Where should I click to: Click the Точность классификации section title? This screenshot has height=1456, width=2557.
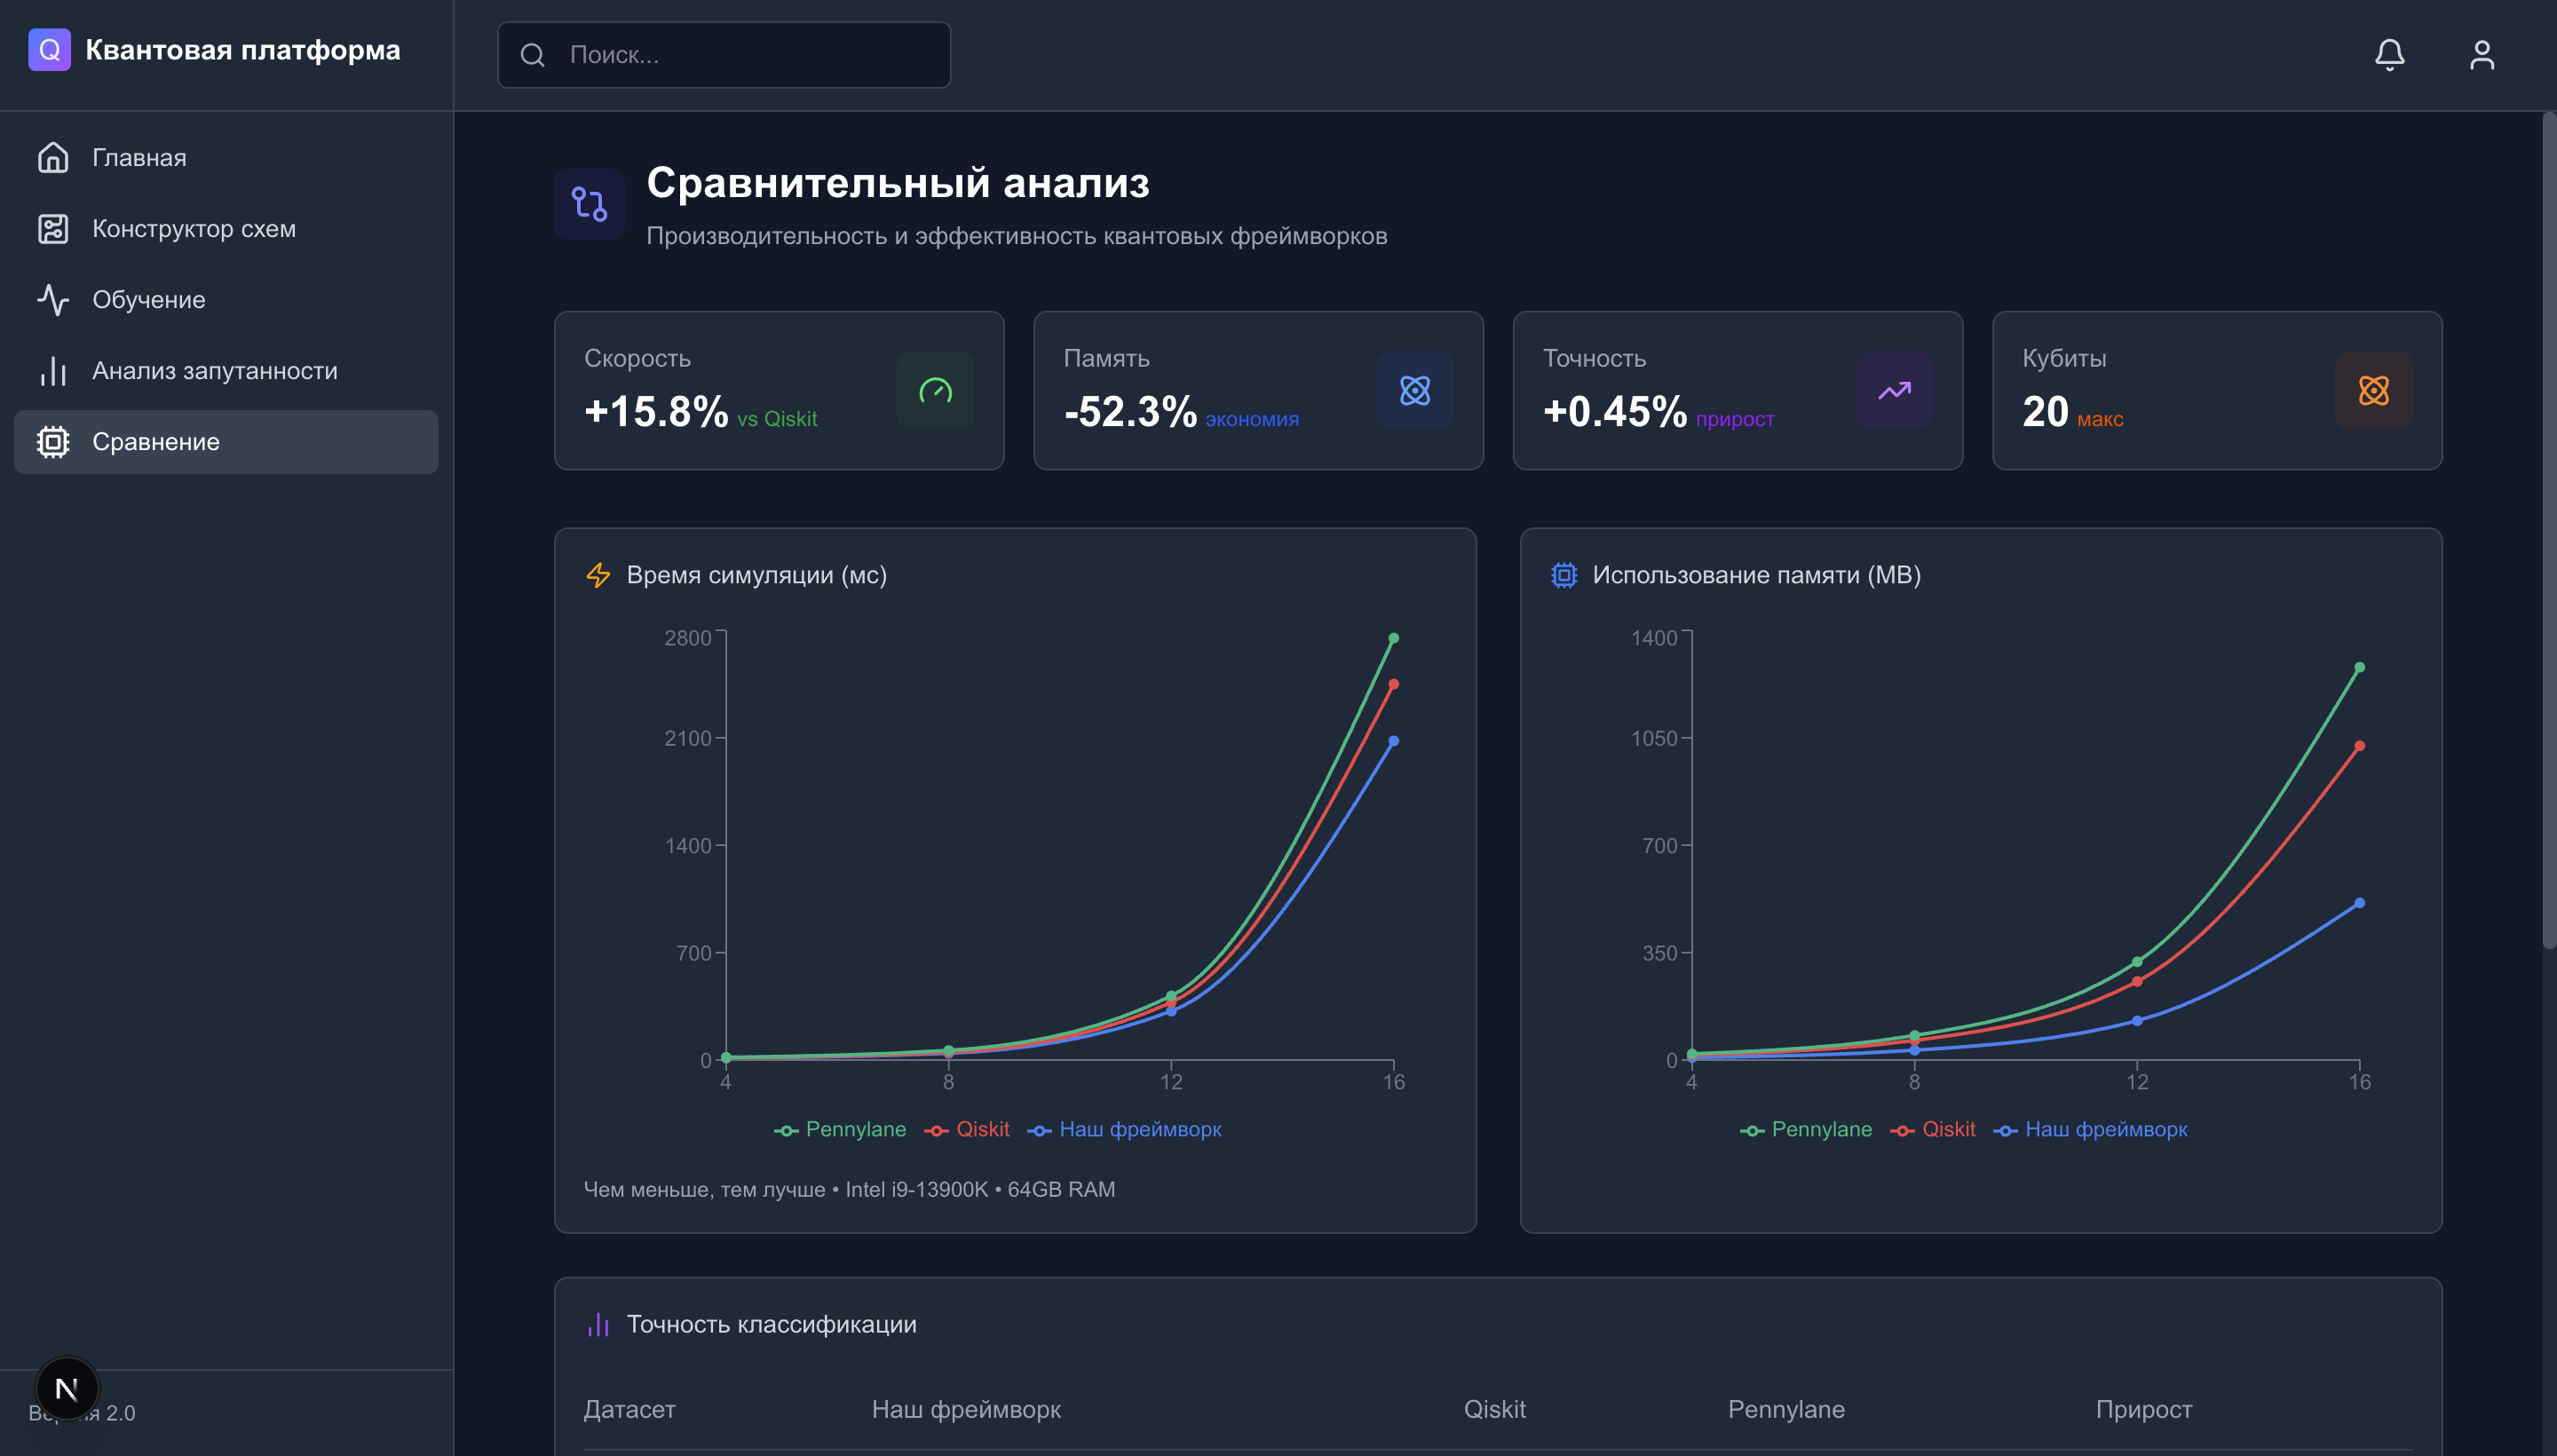[x=772, y=1325]
